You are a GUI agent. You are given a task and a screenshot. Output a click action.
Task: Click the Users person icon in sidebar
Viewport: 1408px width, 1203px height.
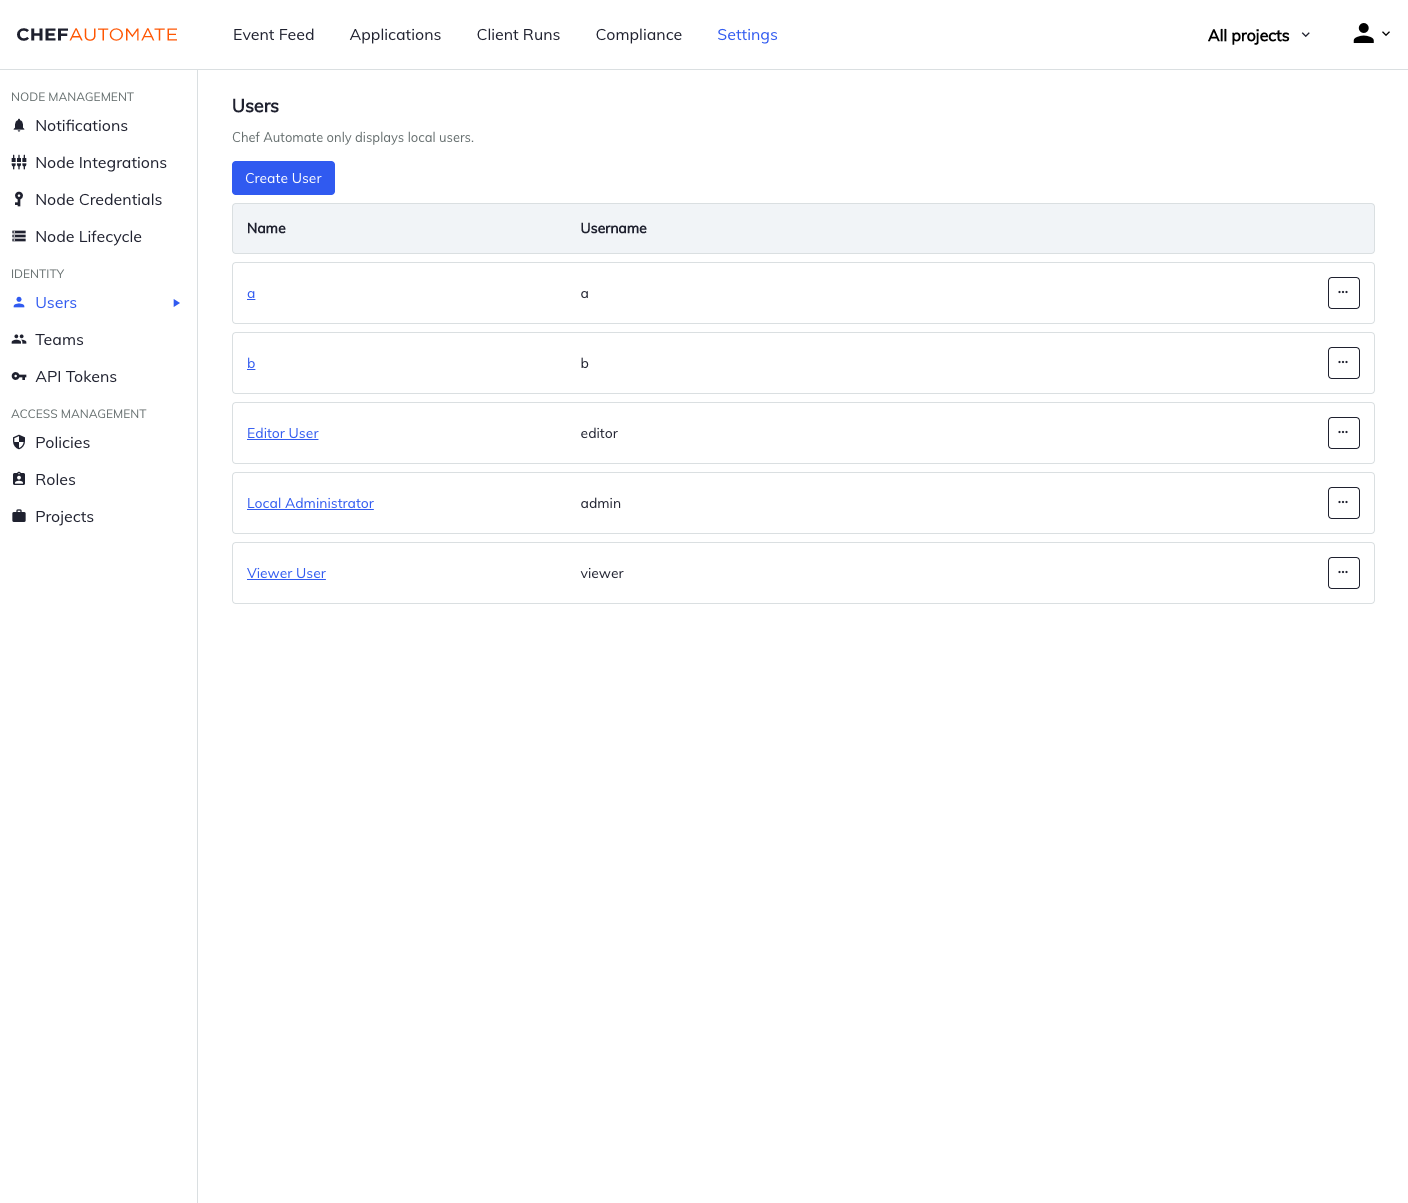(19, 302)
